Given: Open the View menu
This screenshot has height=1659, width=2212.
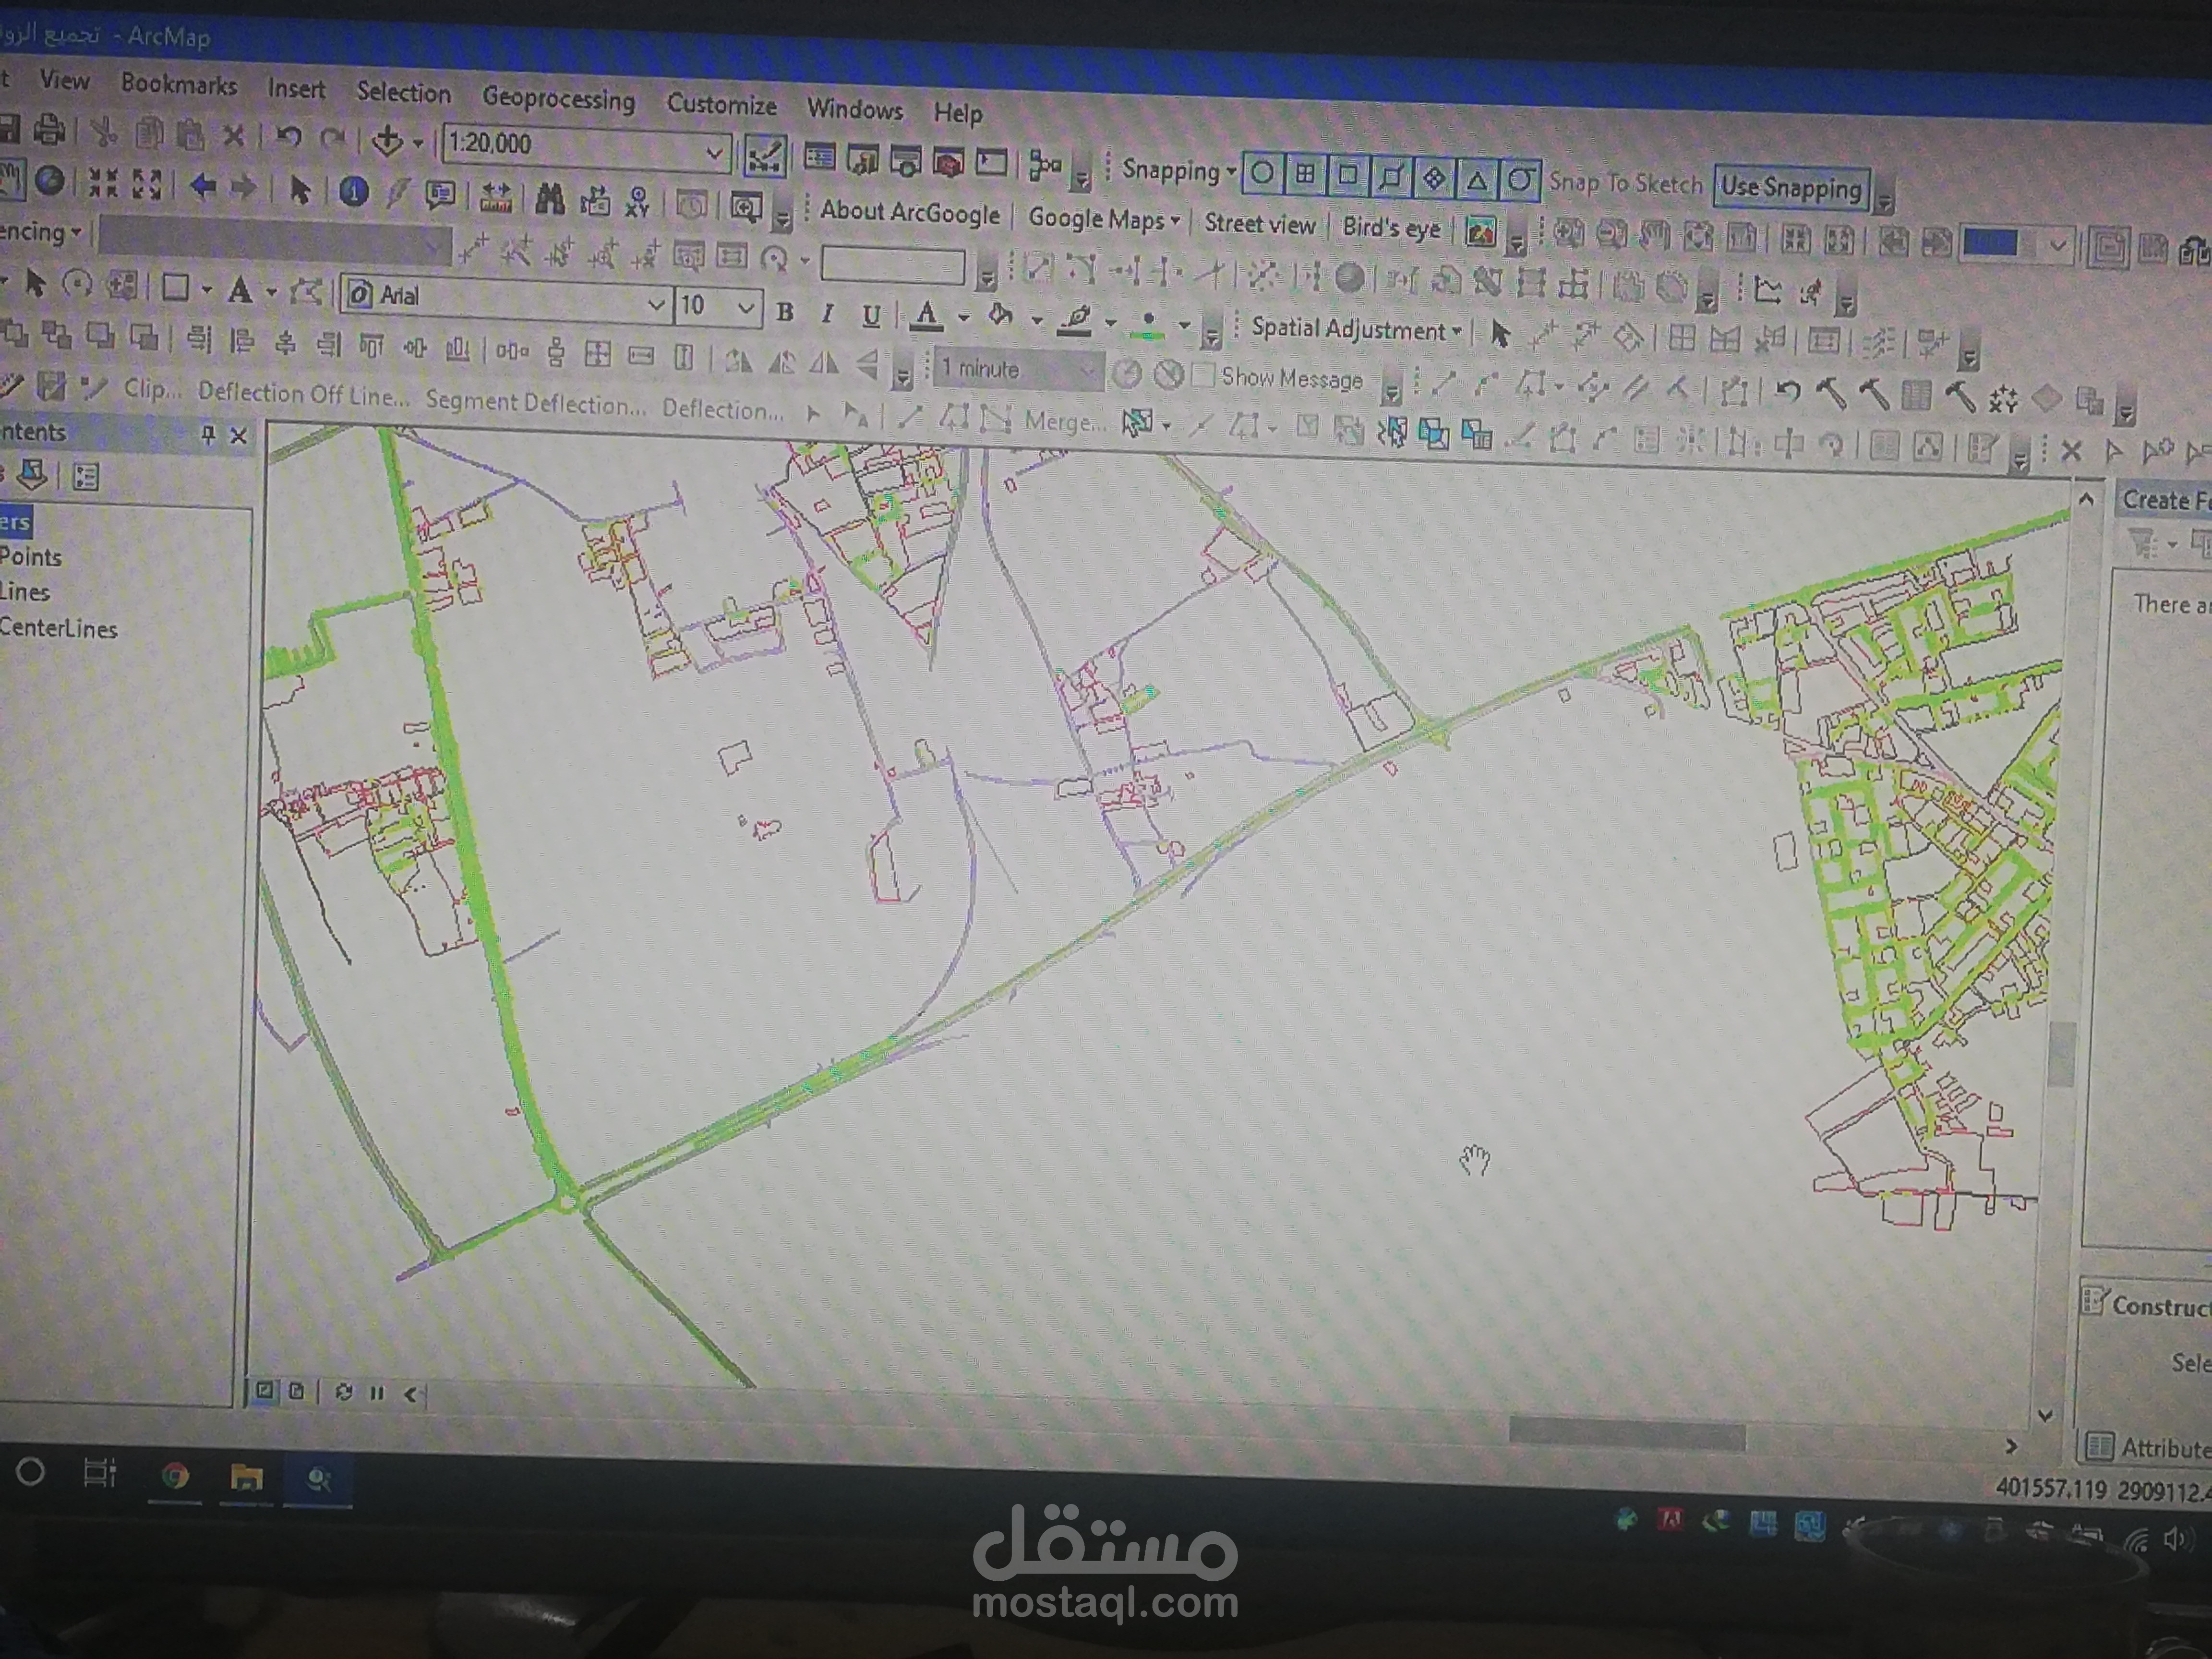Looking at the screenshot, I should tap(64, 80).
